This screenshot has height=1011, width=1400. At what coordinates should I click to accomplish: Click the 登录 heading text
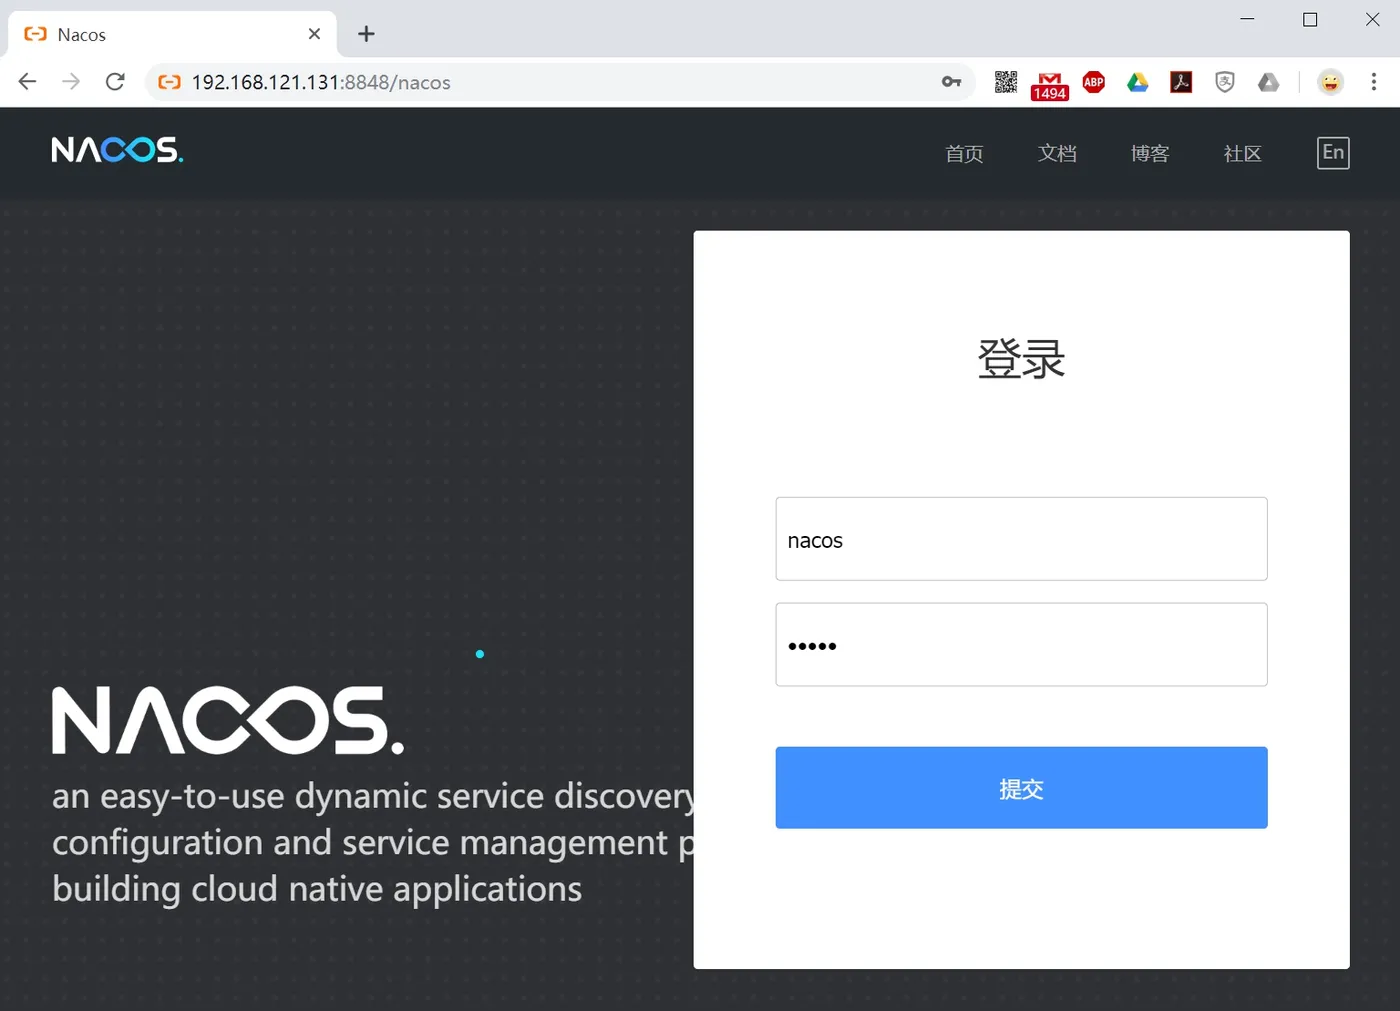tap(1021, 358)
